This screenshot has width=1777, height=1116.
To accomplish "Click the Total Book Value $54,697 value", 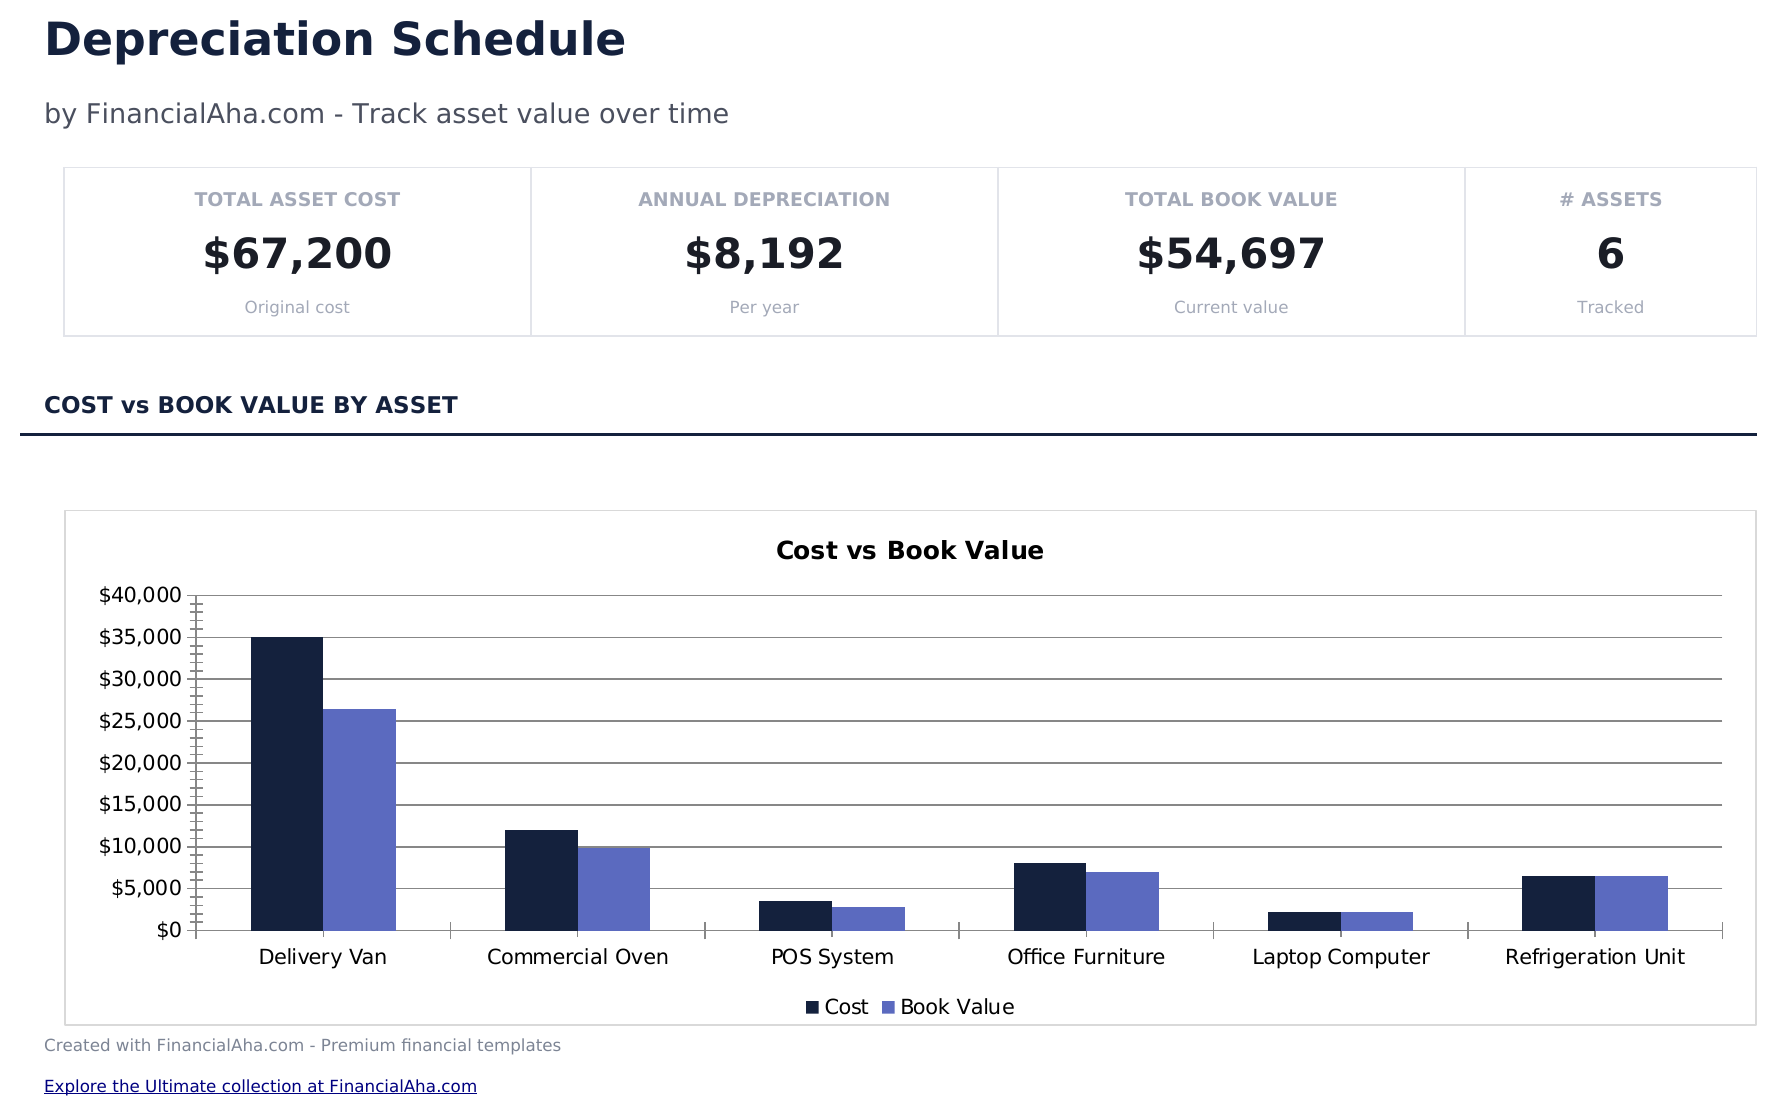I will click(x=1231, y=254).
